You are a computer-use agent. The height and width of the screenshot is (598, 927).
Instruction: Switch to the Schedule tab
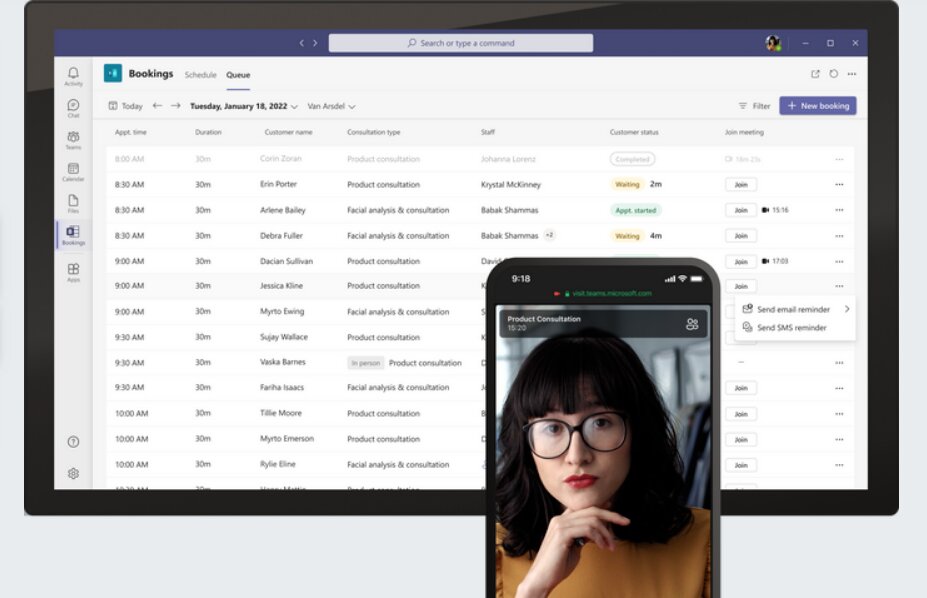click(x=201, y=74)
